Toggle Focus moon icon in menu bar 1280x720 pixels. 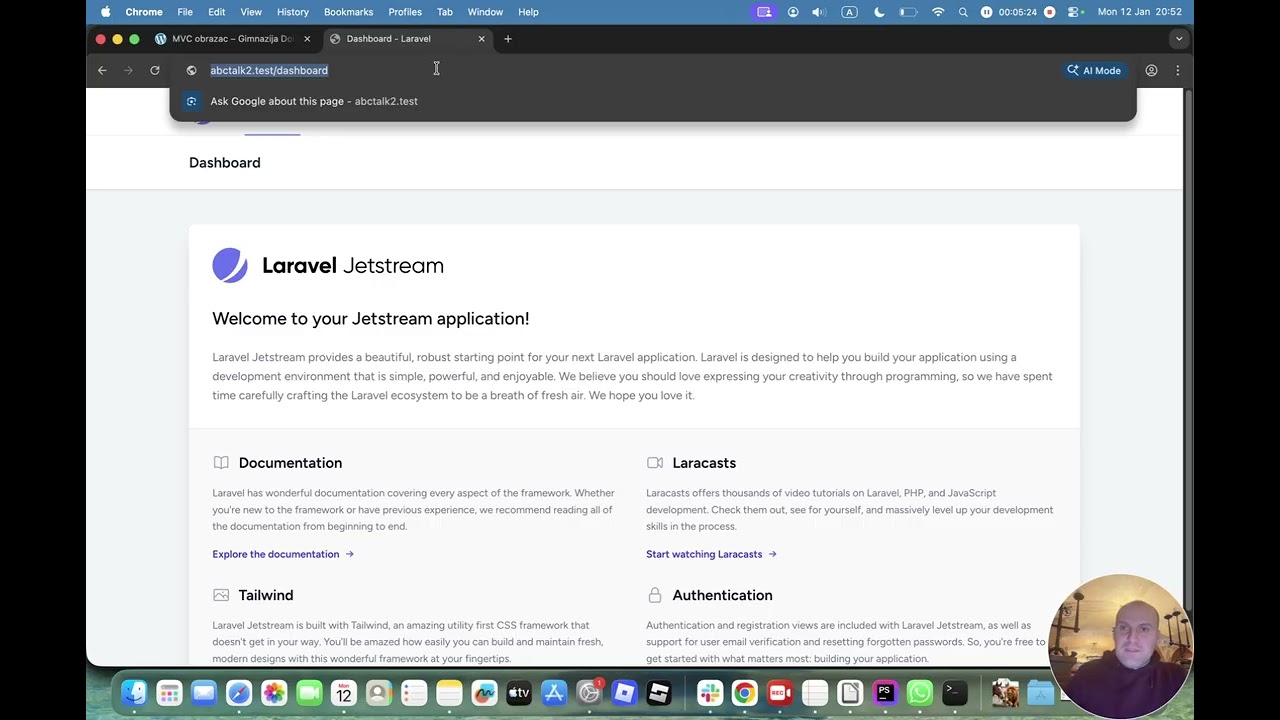(x=879, y=12)
